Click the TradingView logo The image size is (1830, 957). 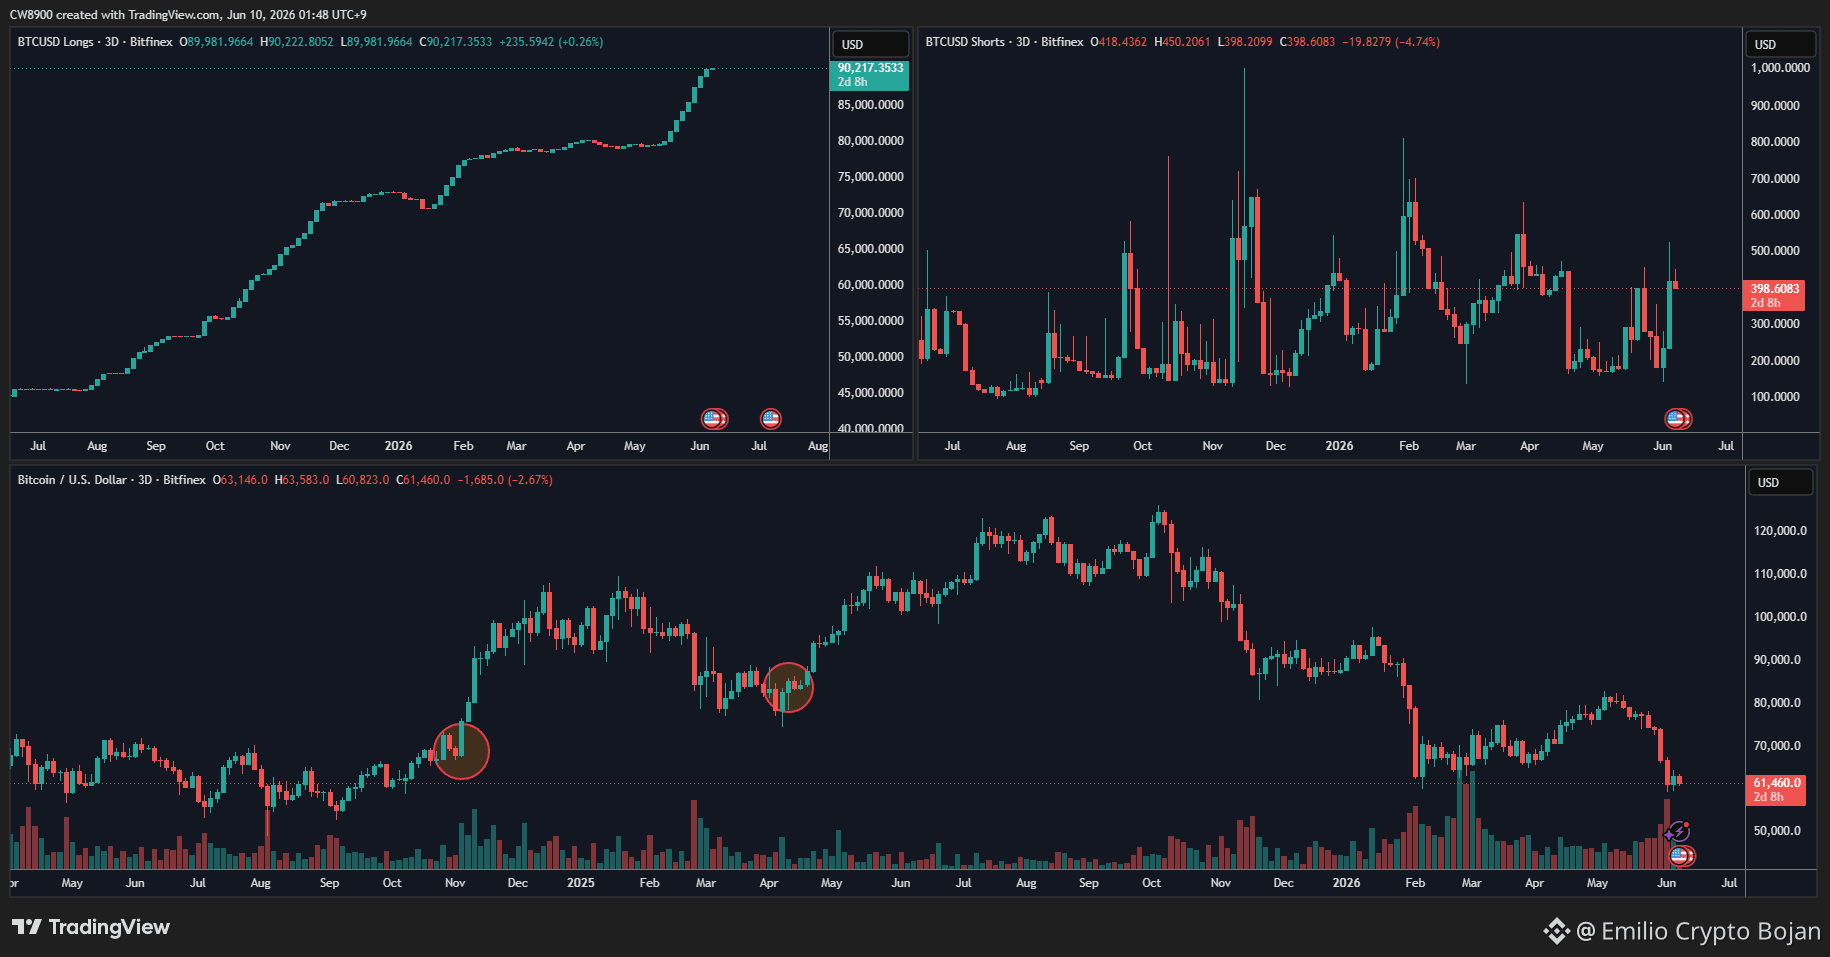(x=91, y=927)
